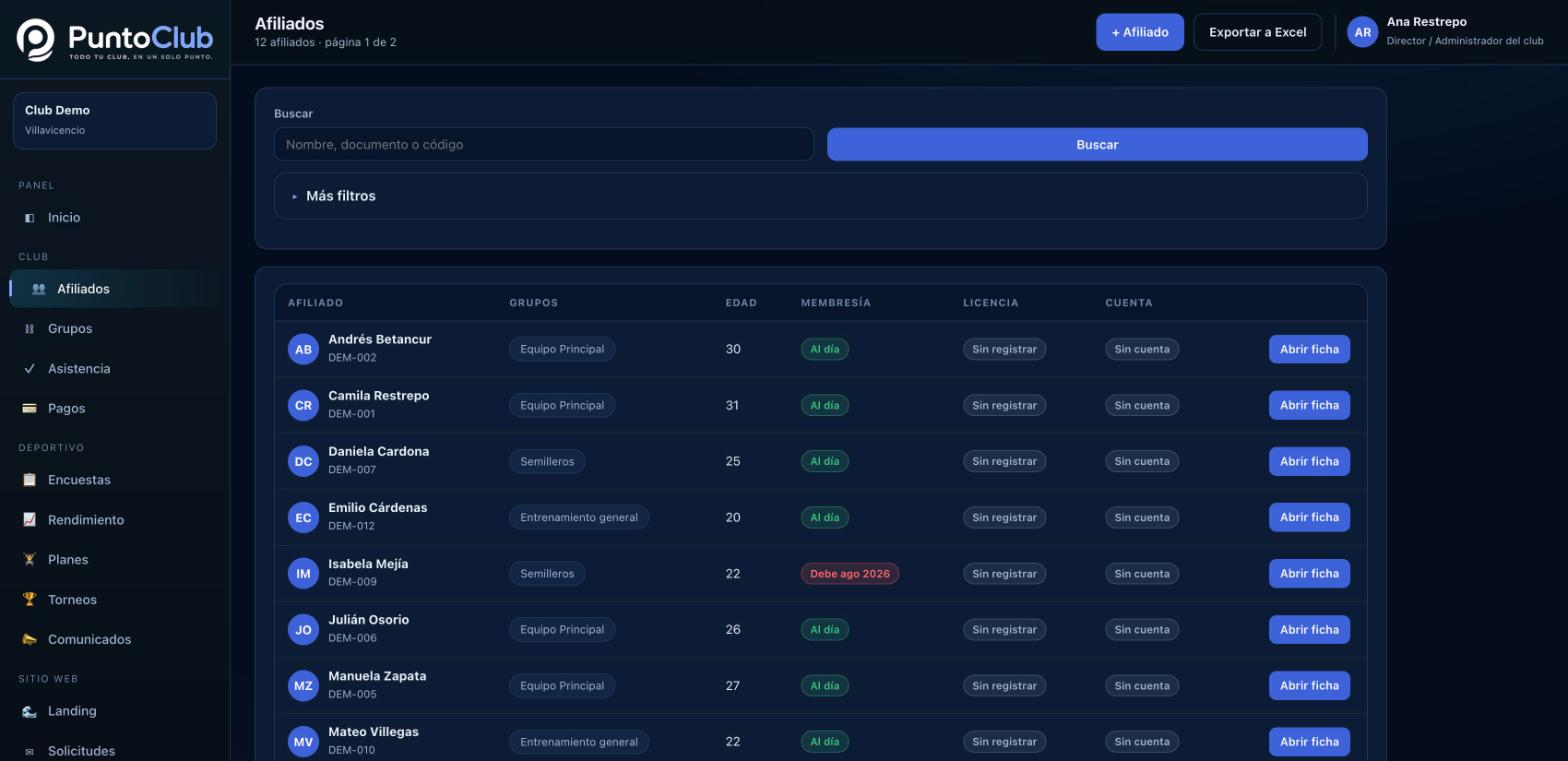
Task: Click Exportar a Excel
Action: click(1257, 32)
